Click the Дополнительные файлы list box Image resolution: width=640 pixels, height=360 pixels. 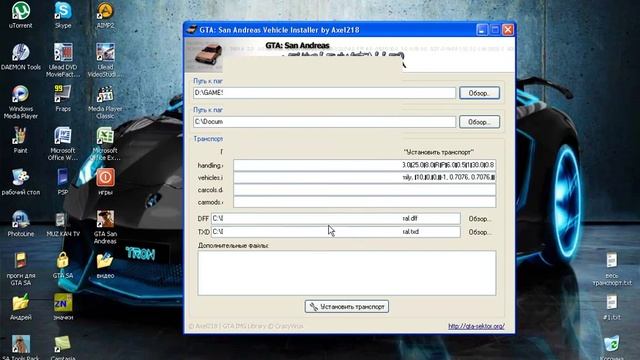[347, 273]
